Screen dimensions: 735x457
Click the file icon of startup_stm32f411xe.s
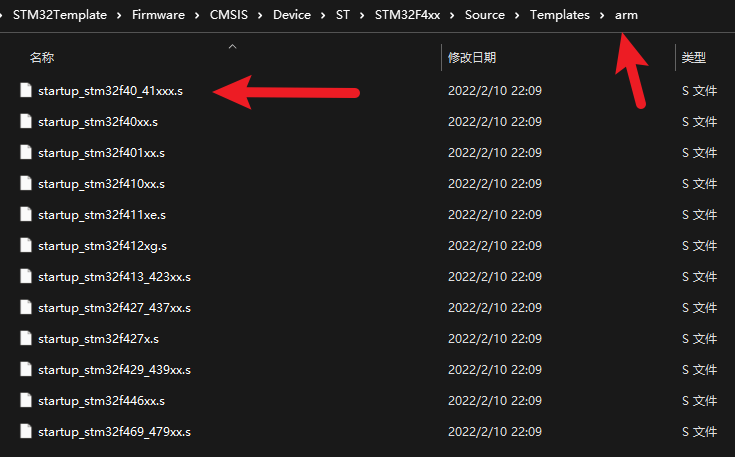(x=27, y=215)
